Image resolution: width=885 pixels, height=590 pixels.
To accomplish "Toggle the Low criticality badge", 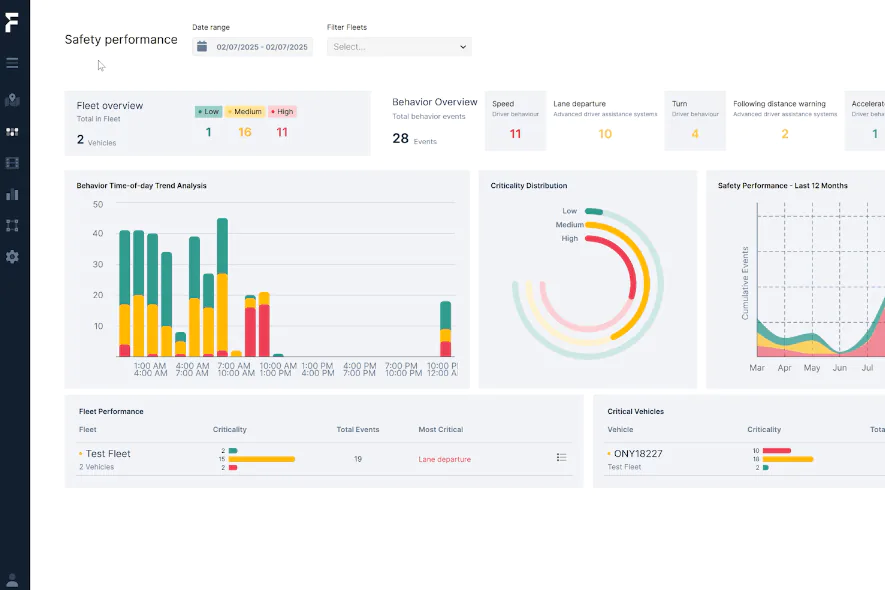I will pyautogui.click(x=208, y=112).
